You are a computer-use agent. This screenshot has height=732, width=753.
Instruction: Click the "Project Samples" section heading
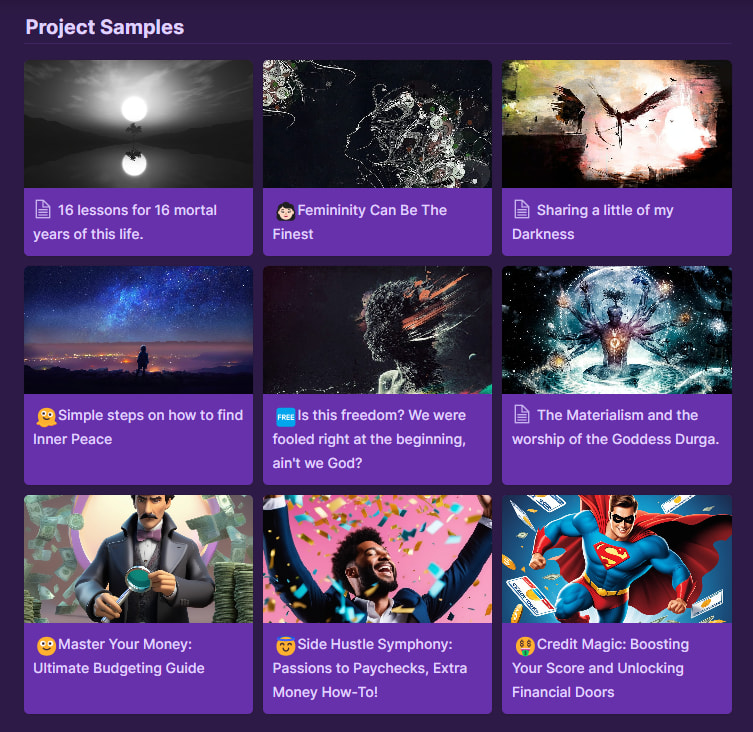pos(105,27)
